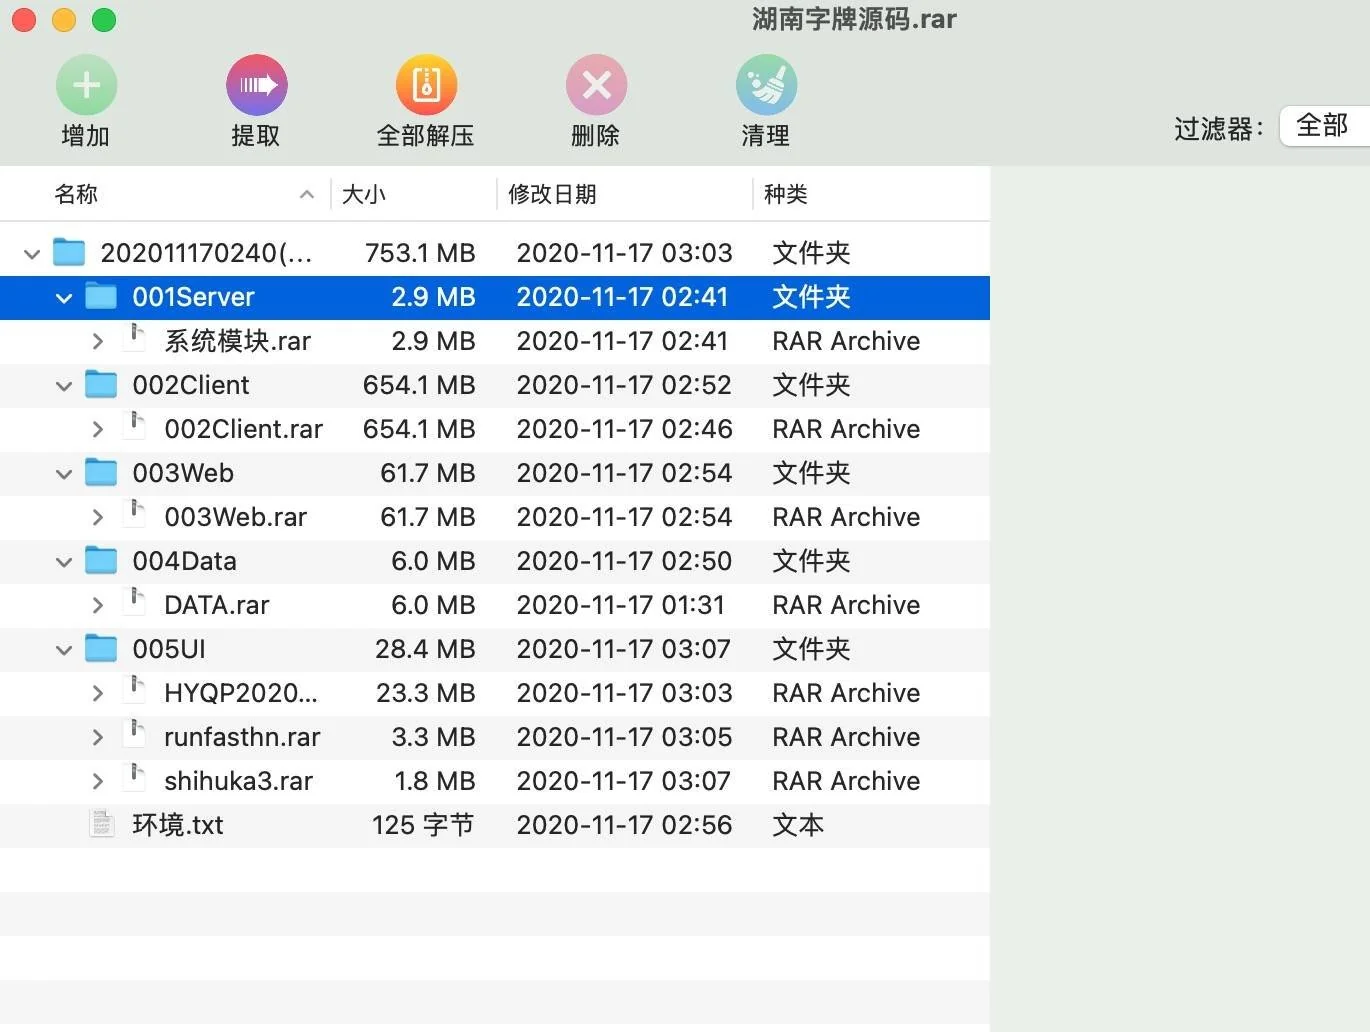The width and height of the screenshot is (1370, 1032).
Task: Collapse the 001Server folder
Action: click(x=64, y=298)
